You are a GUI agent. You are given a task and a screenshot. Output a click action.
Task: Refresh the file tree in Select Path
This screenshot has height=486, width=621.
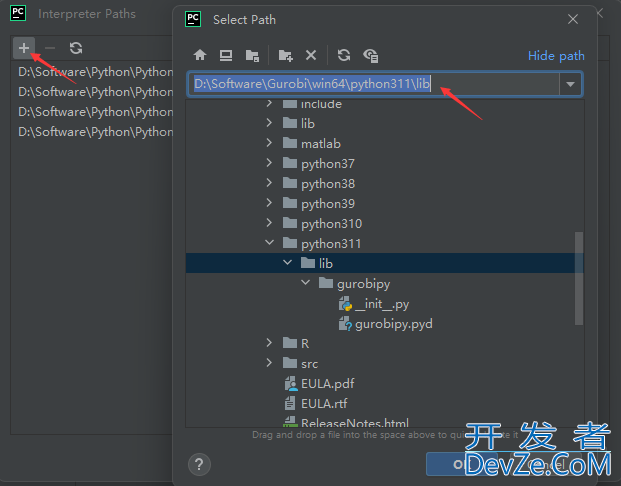coord(344,55)
